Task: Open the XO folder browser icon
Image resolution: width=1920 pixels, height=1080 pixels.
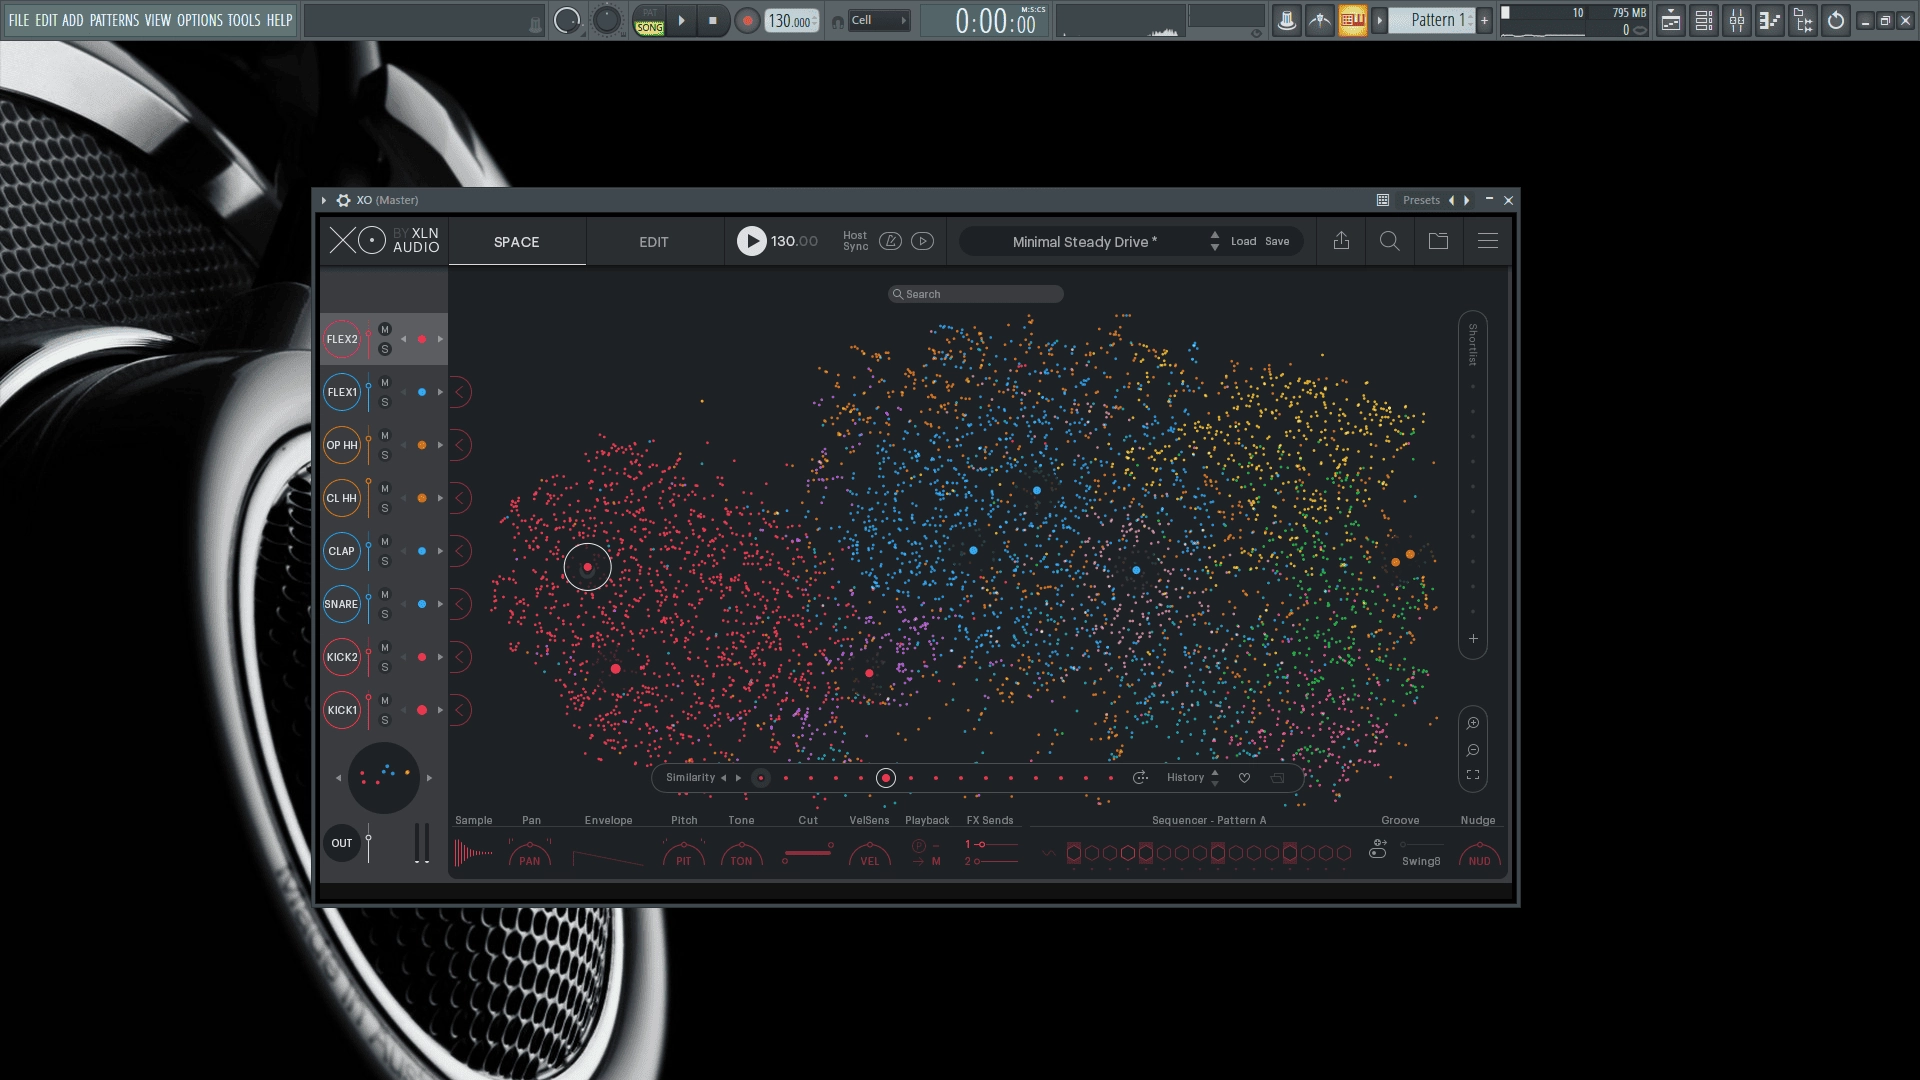Action: 1438,241
